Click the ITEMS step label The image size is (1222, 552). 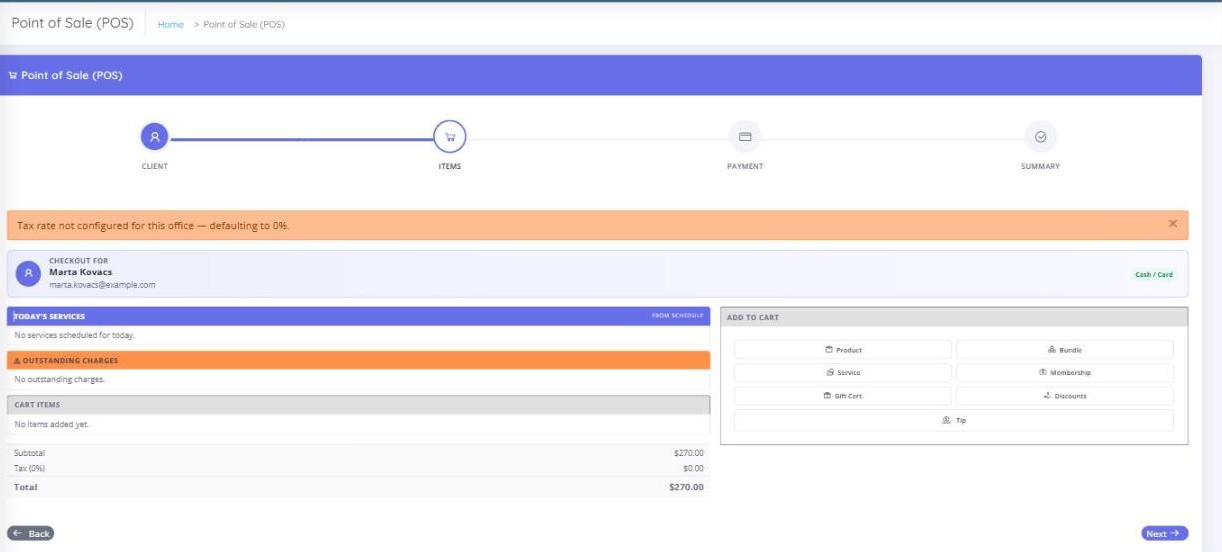coord(450,166)
